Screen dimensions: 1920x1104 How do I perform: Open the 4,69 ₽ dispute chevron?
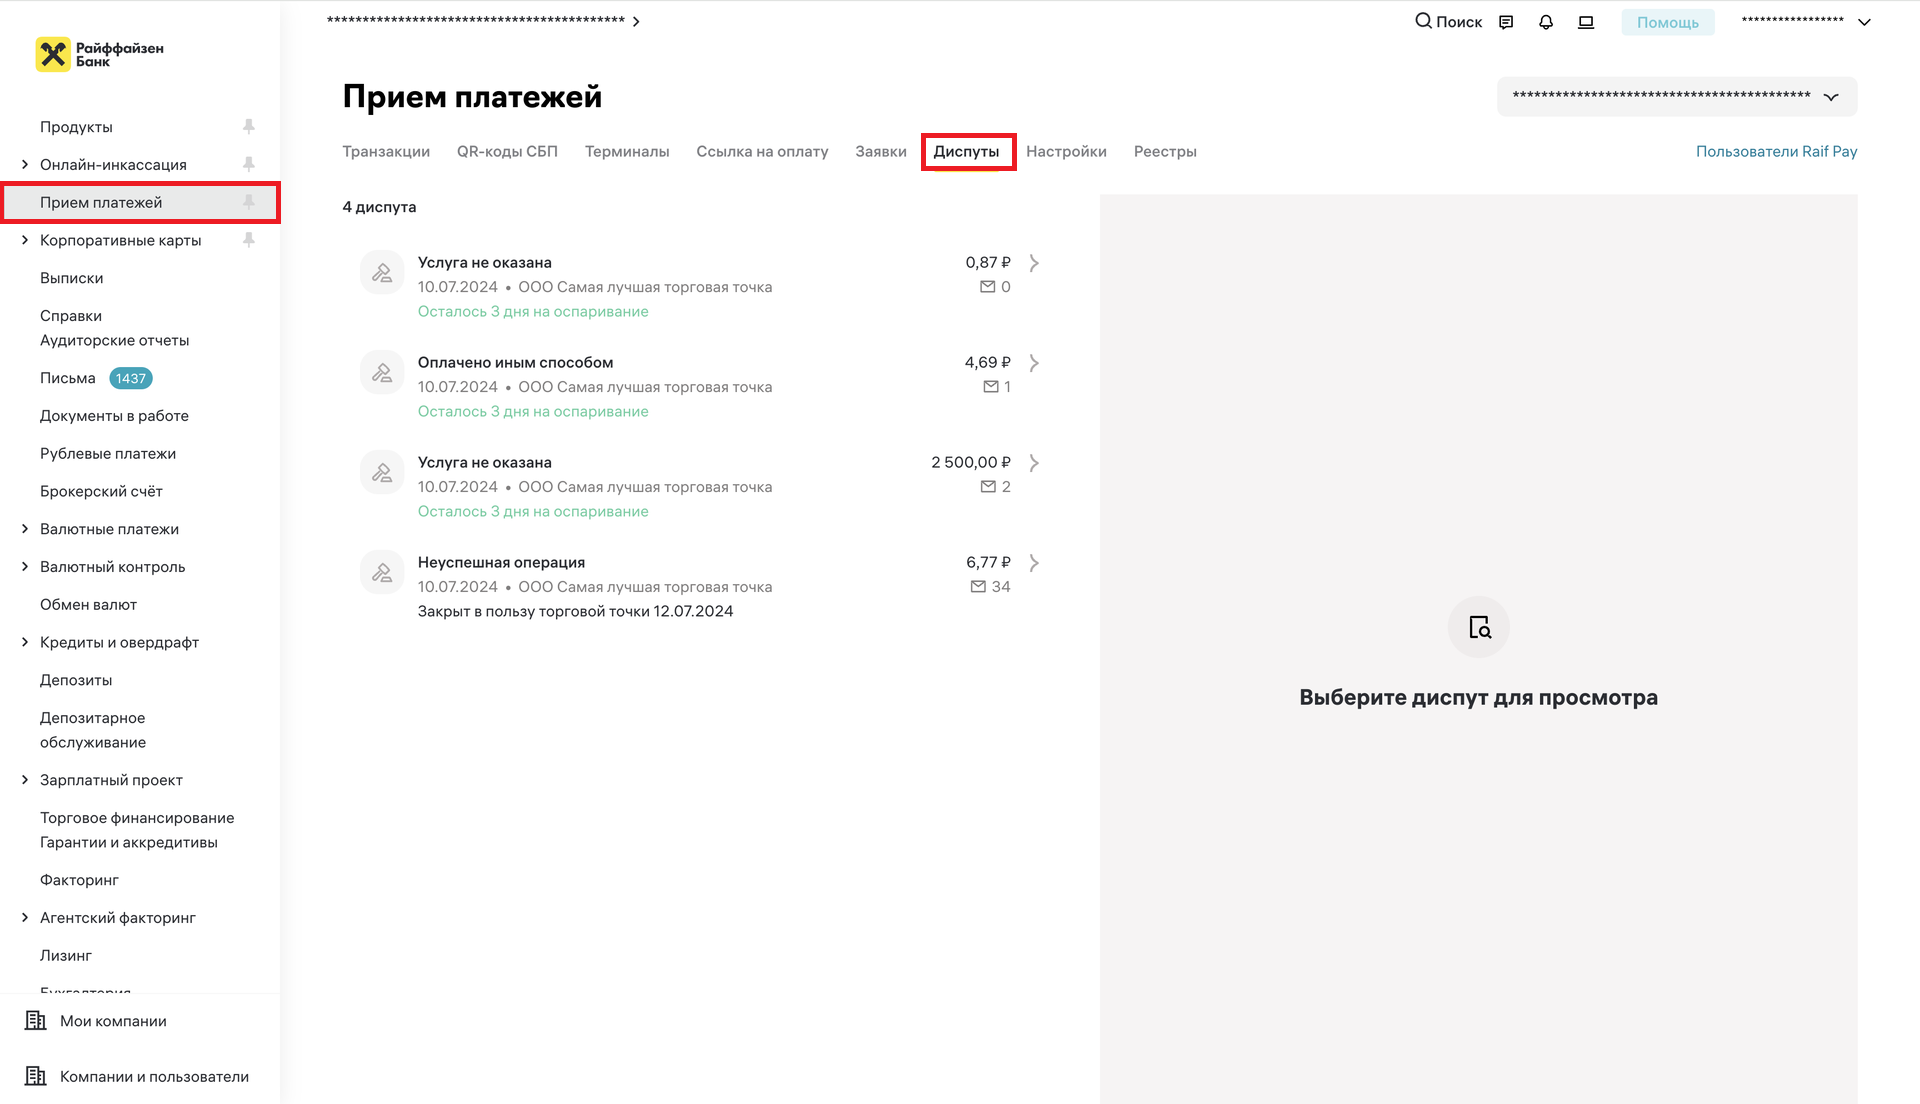(1034, 363)
